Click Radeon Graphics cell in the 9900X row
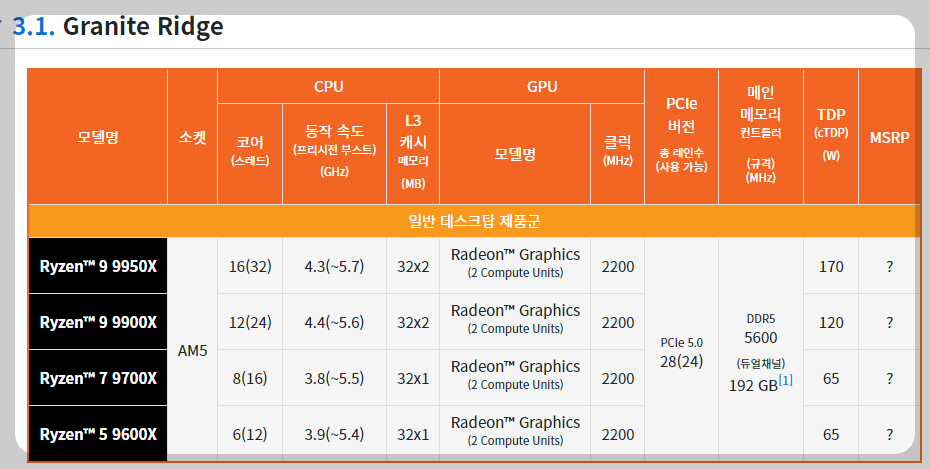Image resolution: width=930 pixels, height=469 pixels. 515,322
